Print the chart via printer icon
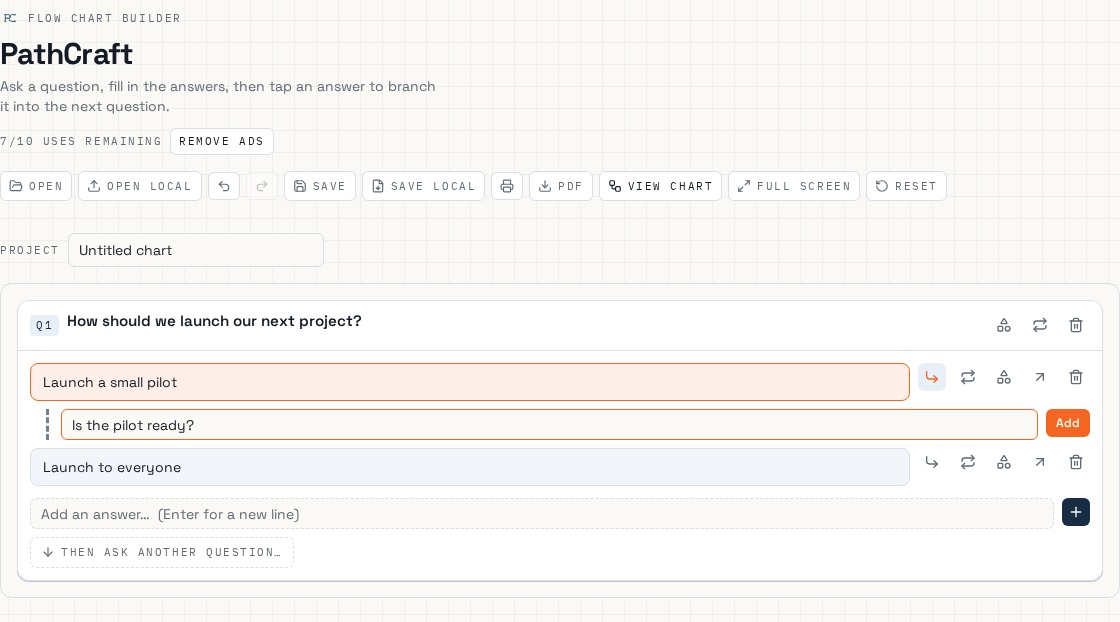 pos(507,186)
